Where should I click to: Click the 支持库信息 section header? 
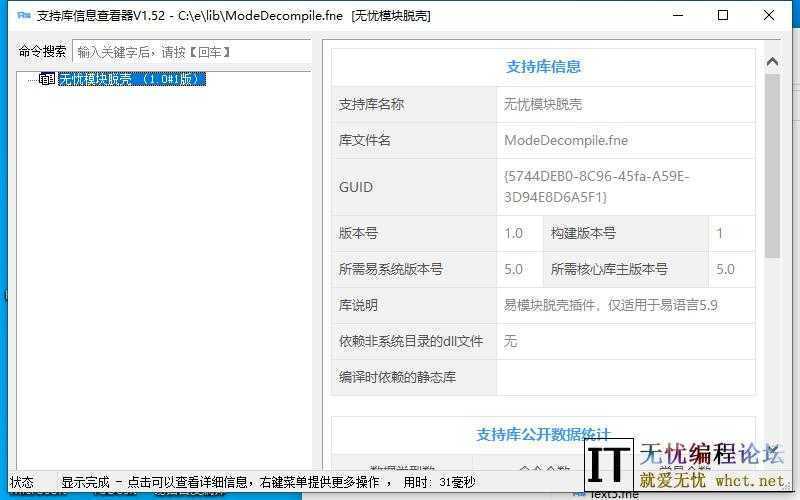pyautogui.click(x=543, y=67)
